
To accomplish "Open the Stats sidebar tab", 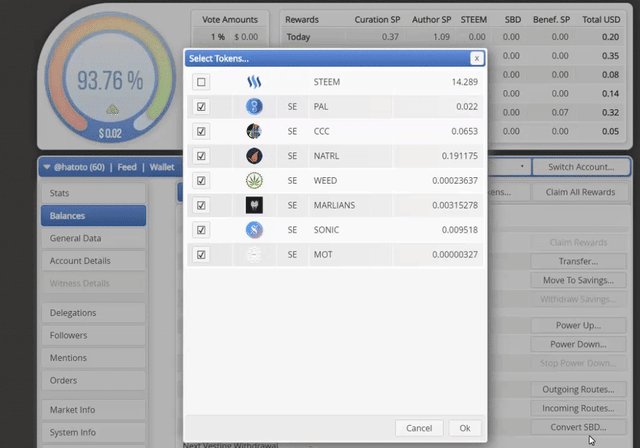I will pos(93,193).
